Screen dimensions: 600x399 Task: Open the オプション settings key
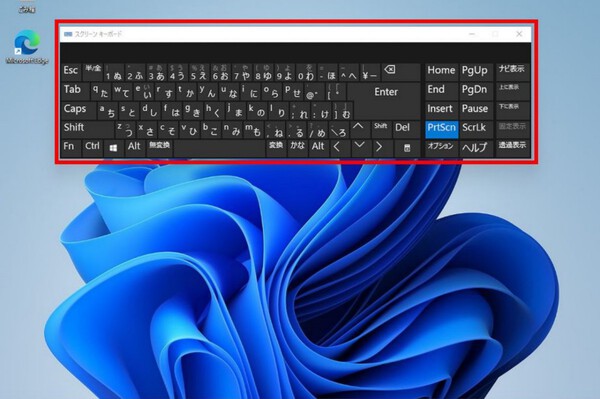[x=442, y=148]
